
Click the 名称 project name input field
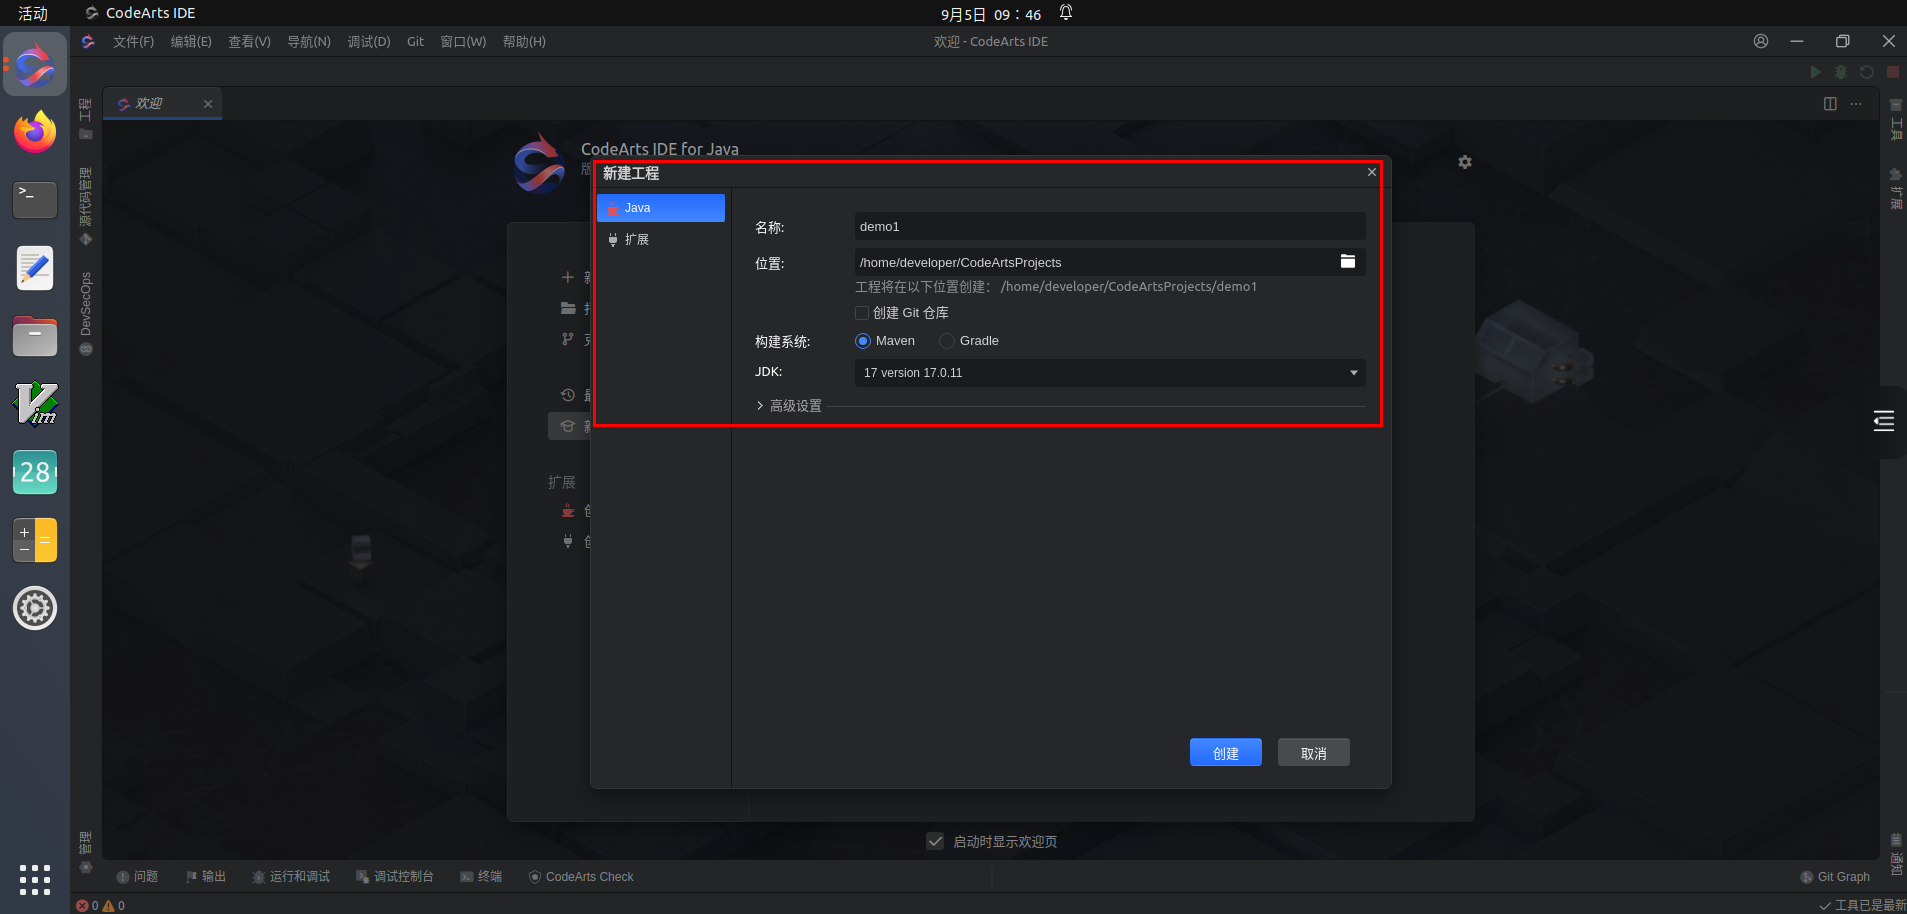tap(1109, 227)
